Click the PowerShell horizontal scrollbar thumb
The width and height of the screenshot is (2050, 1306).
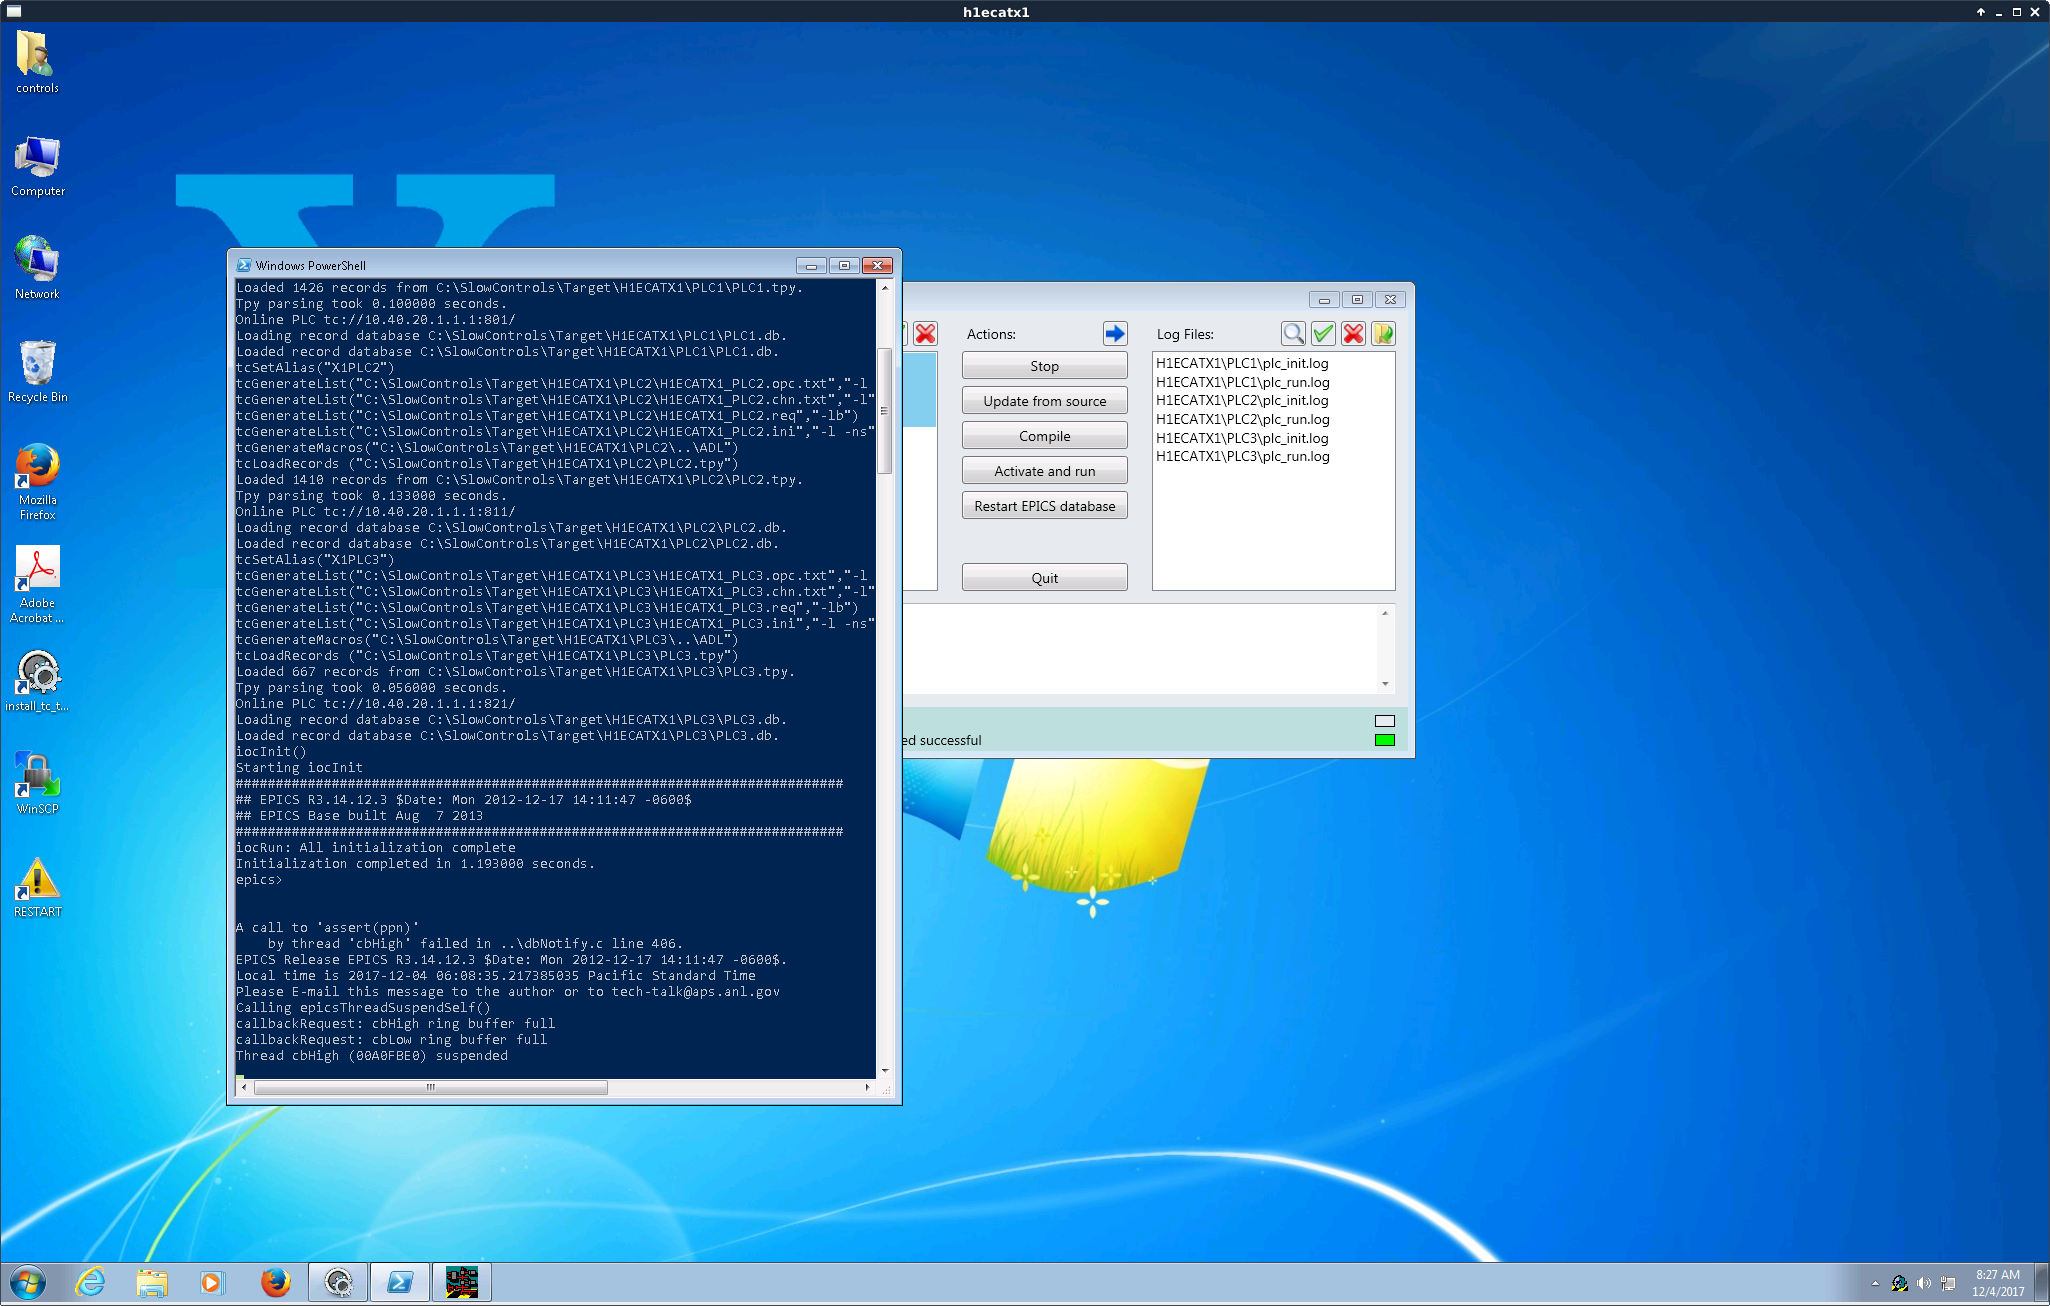(430, 1087)
